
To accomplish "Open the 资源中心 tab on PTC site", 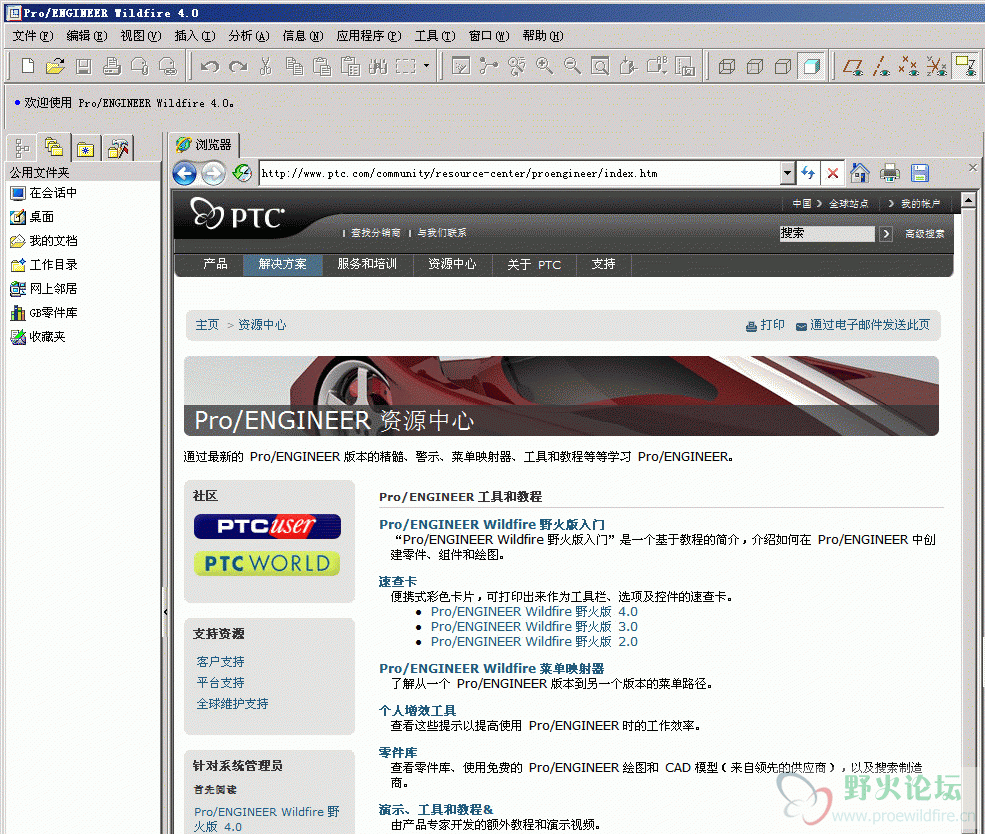I will click(452, 264).
